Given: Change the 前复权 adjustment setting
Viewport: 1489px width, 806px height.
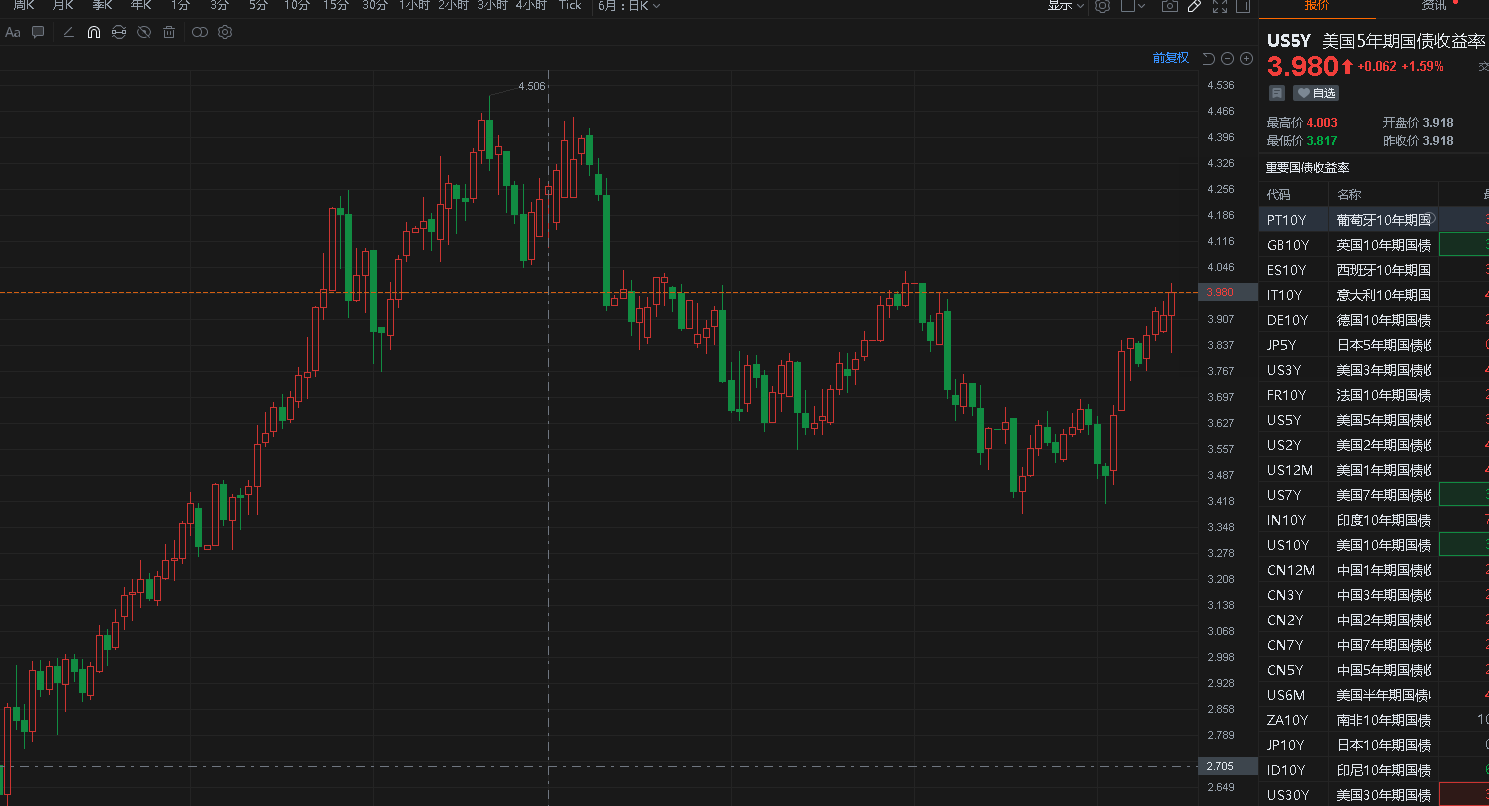Looking at the screenshot, I should click(x=1171, y=58).
